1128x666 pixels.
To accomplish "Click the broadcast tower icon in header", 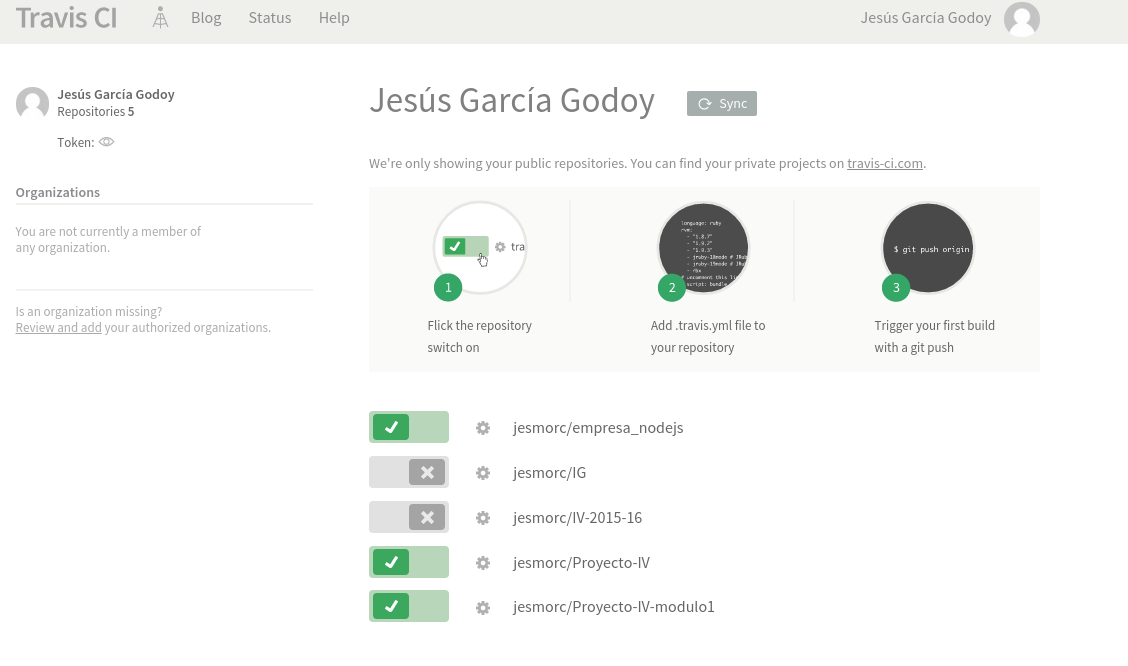I will coord(160,18).
